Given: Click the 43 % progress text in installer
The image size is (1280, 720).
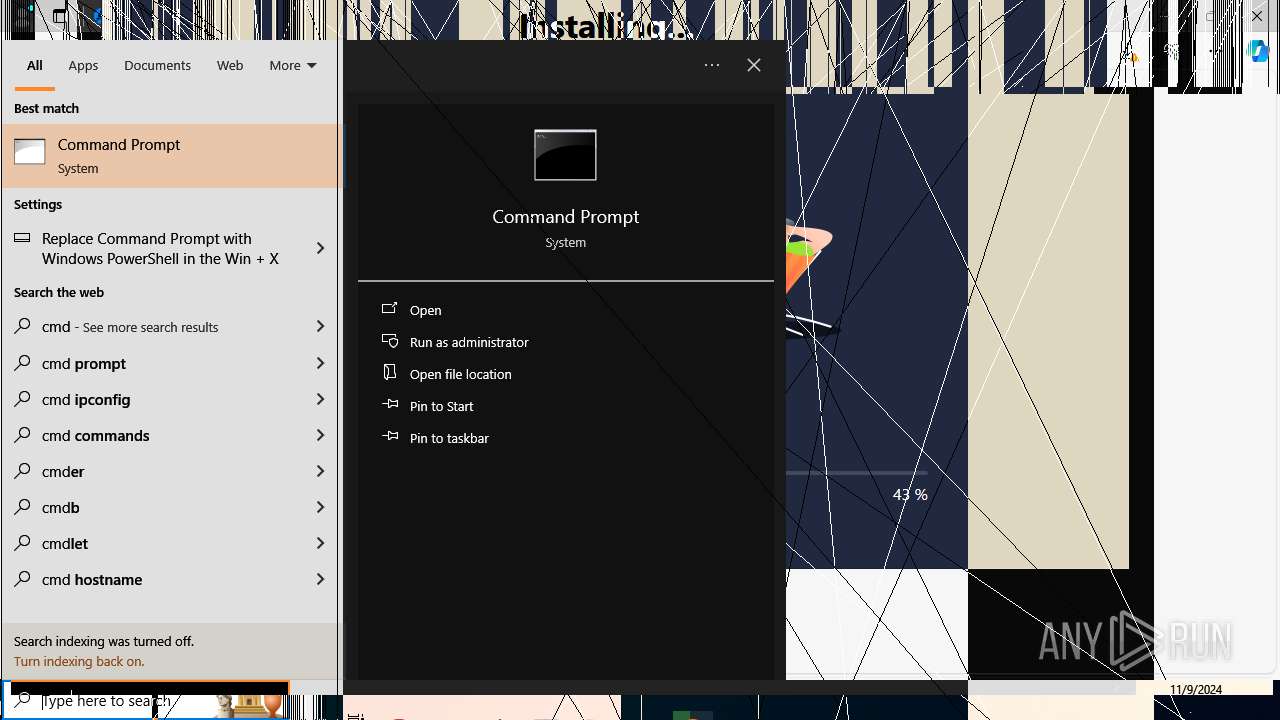Looking at the screenshot, I should tap(910, 494).
